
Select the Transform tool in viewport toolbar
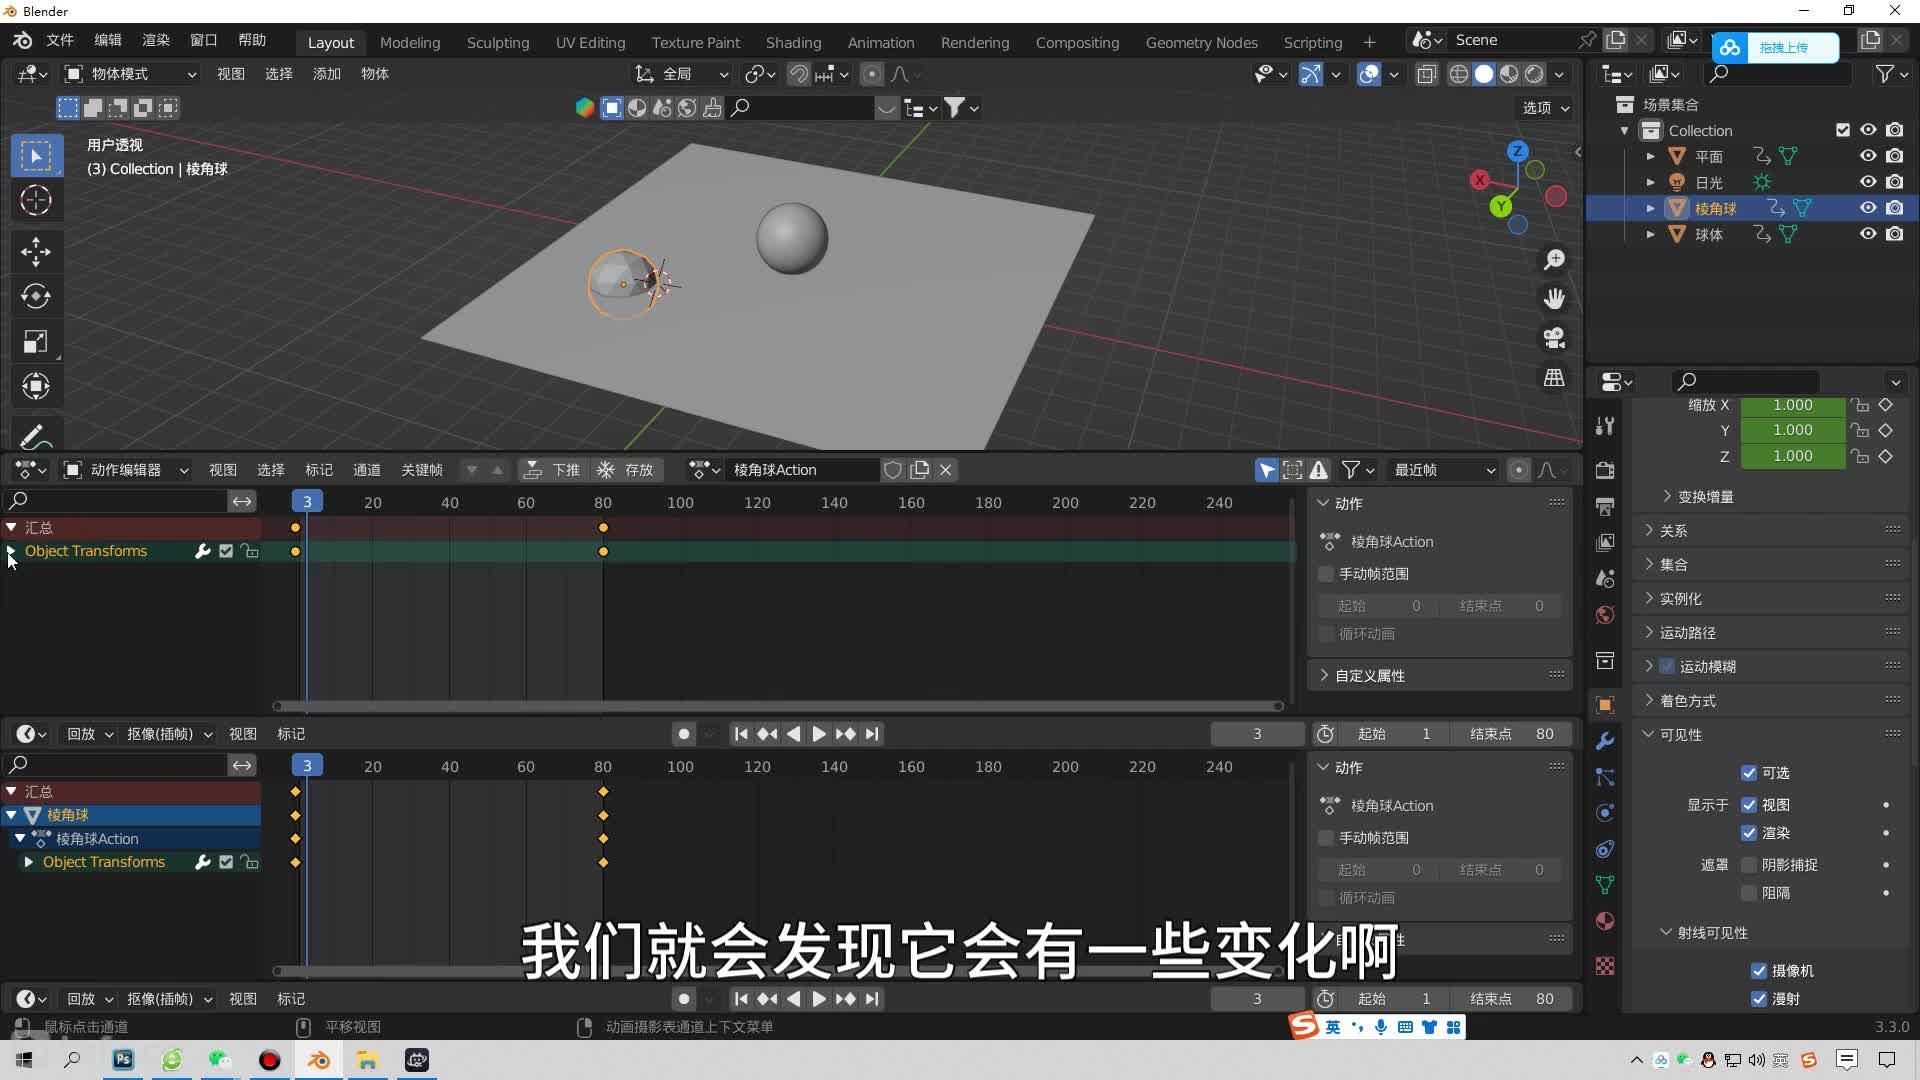click(x=36, y=386)
